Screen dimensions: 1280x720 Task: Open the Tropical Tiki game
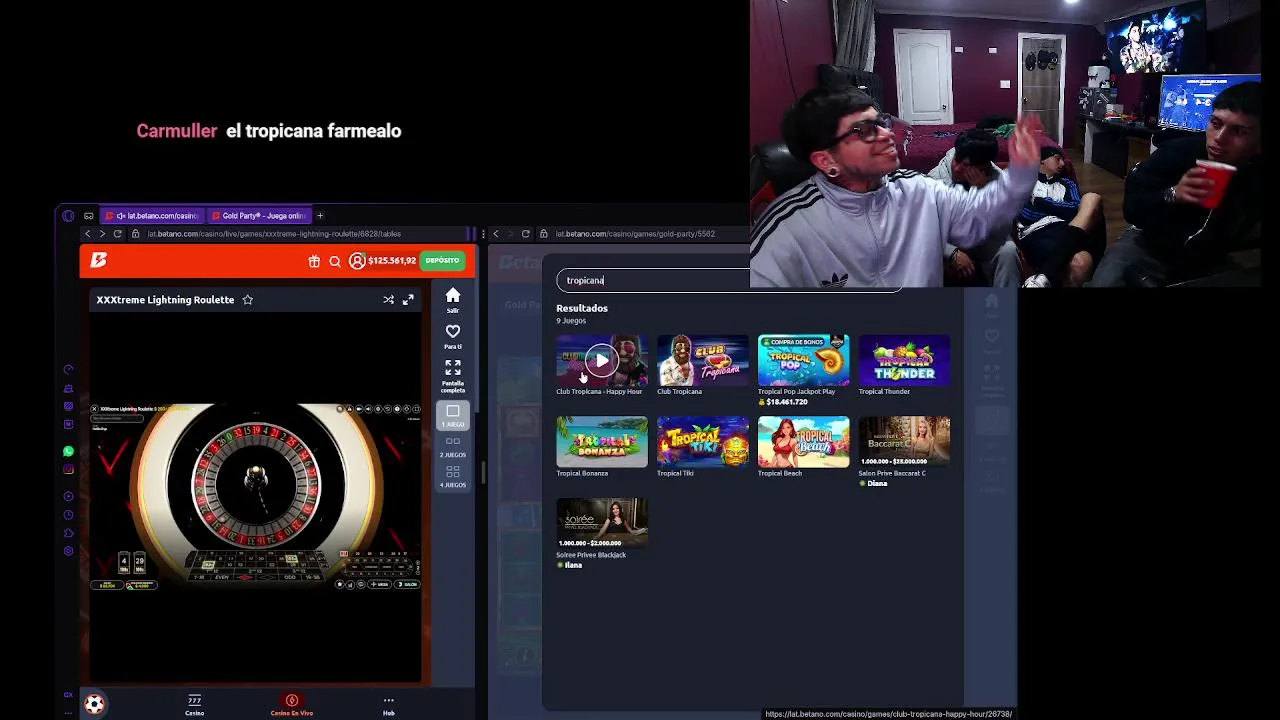(702, 442)
